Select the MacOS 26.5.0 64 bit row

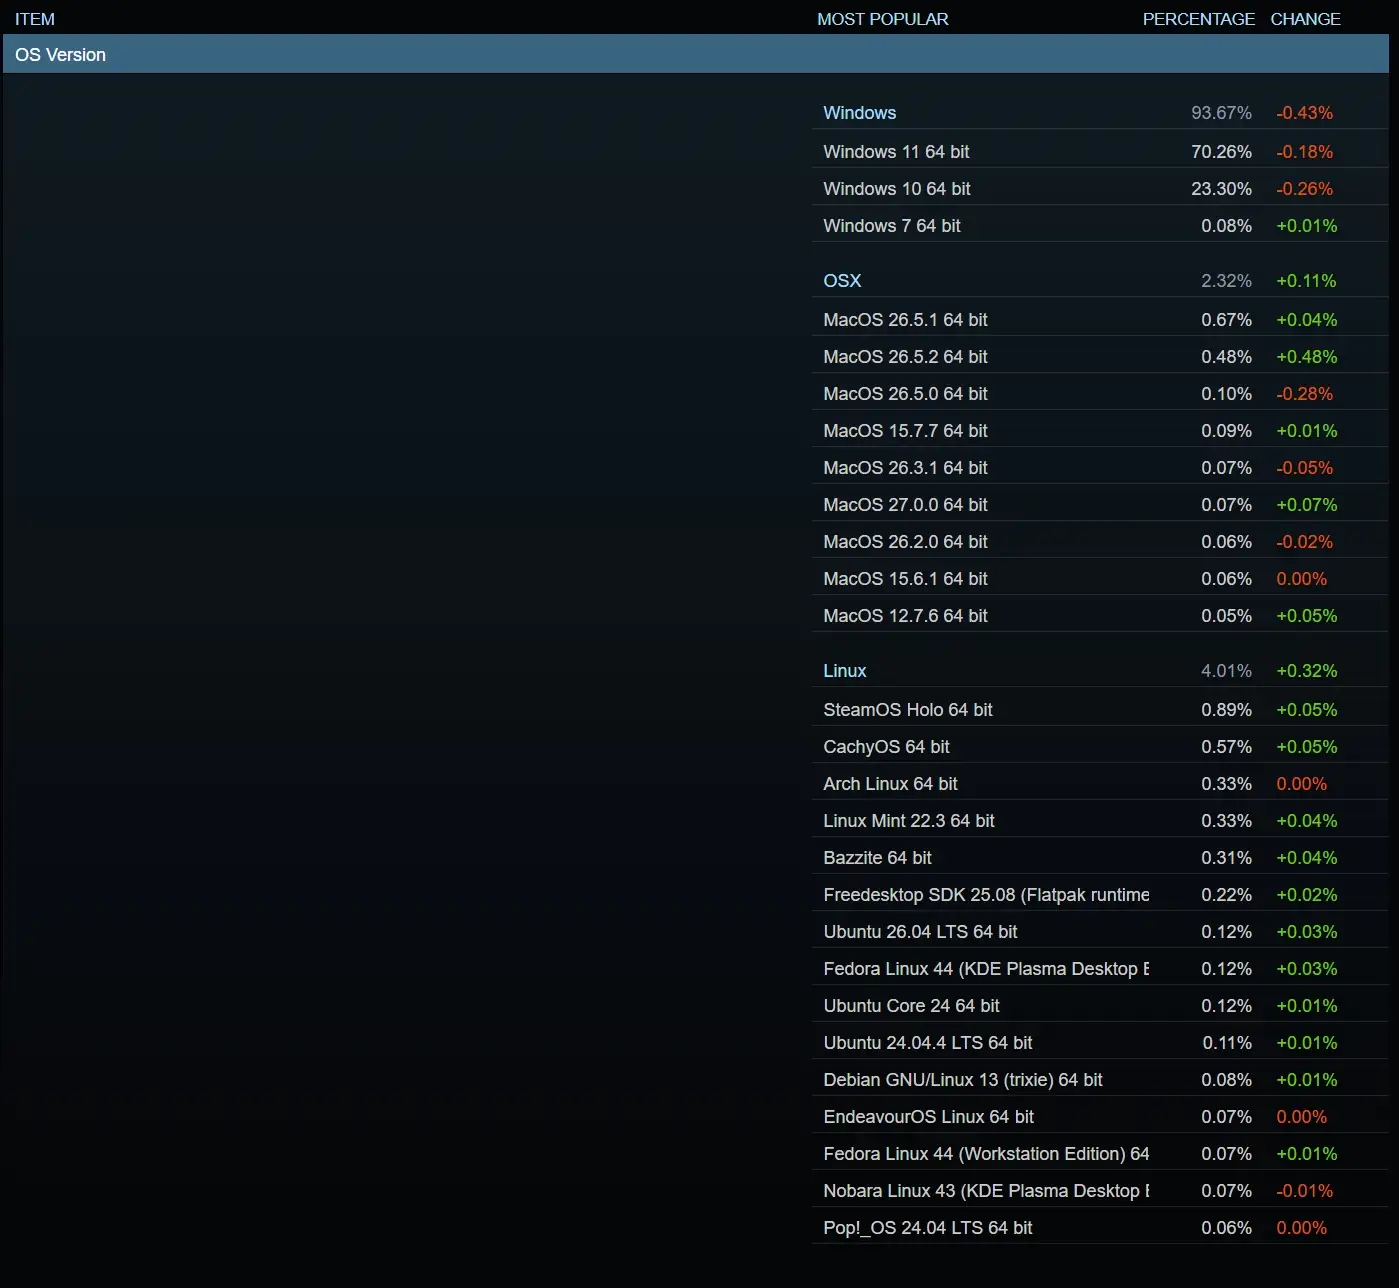(1100, 394)
